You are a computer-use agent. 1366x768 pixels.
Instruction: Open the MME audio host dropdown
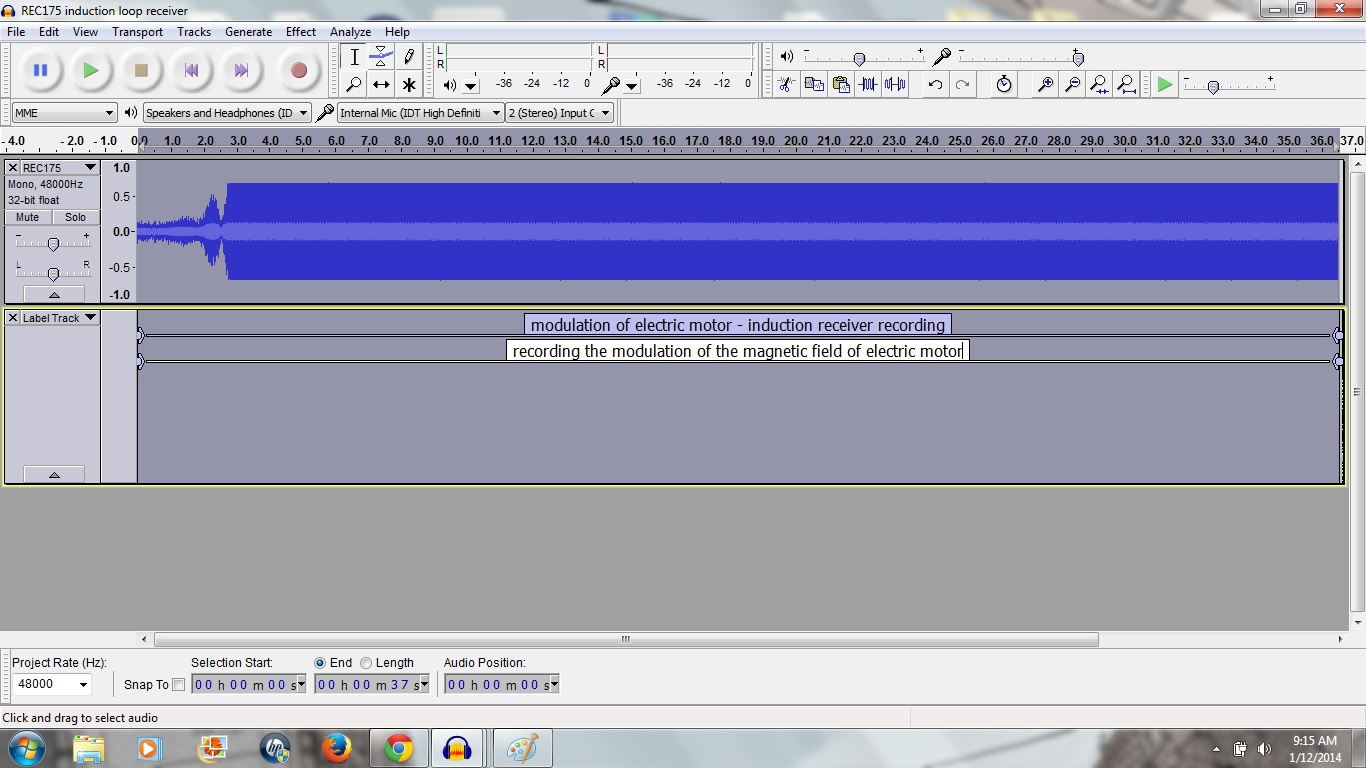pos(65,113)
